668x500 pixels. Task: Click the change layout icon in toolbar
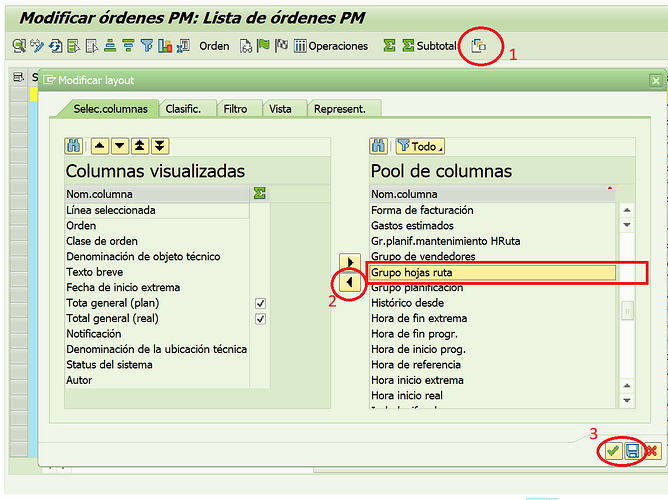[x=479, y=46]
